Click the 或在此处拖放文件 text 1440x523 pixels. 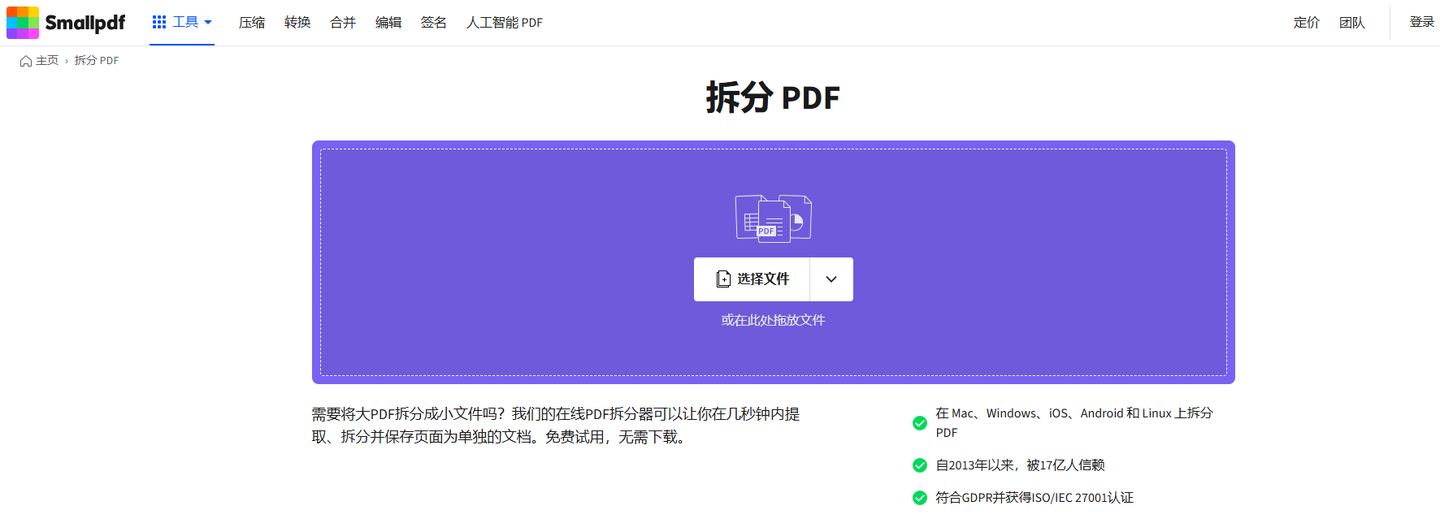click(x=773, y=320)
